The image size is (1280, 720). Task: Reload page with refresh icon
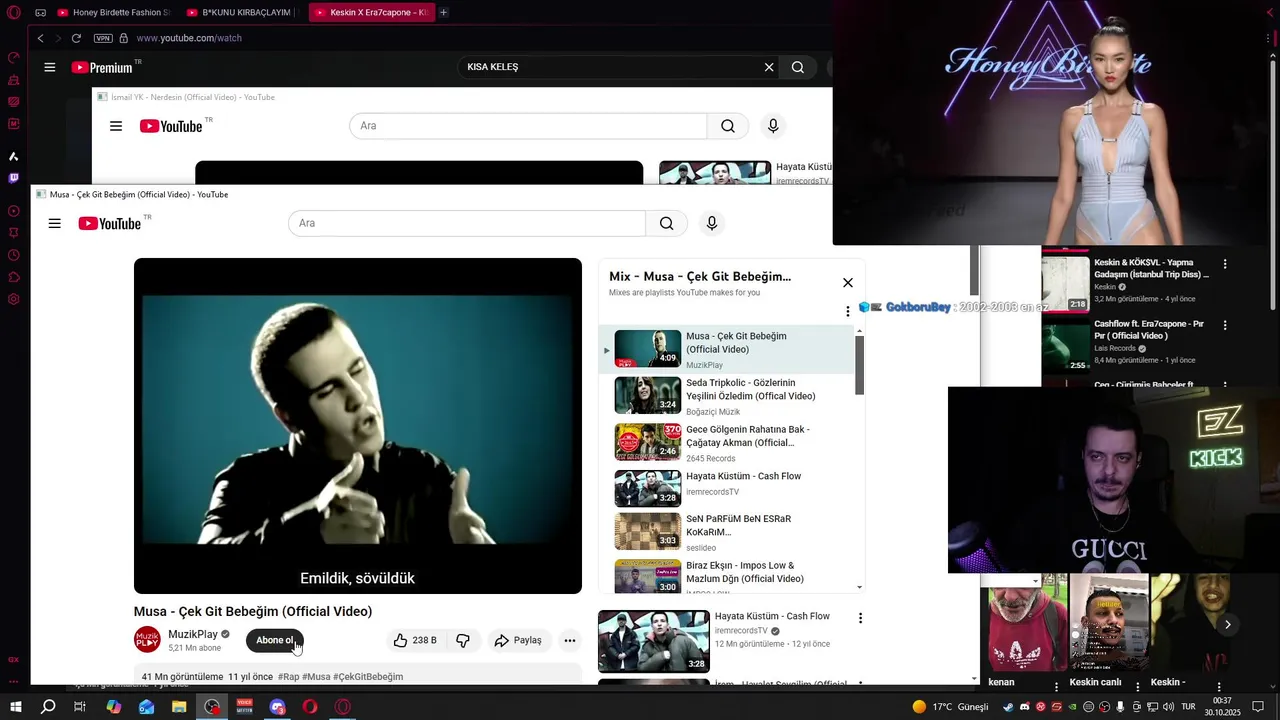pyautogui.click(x=76, y=38)
